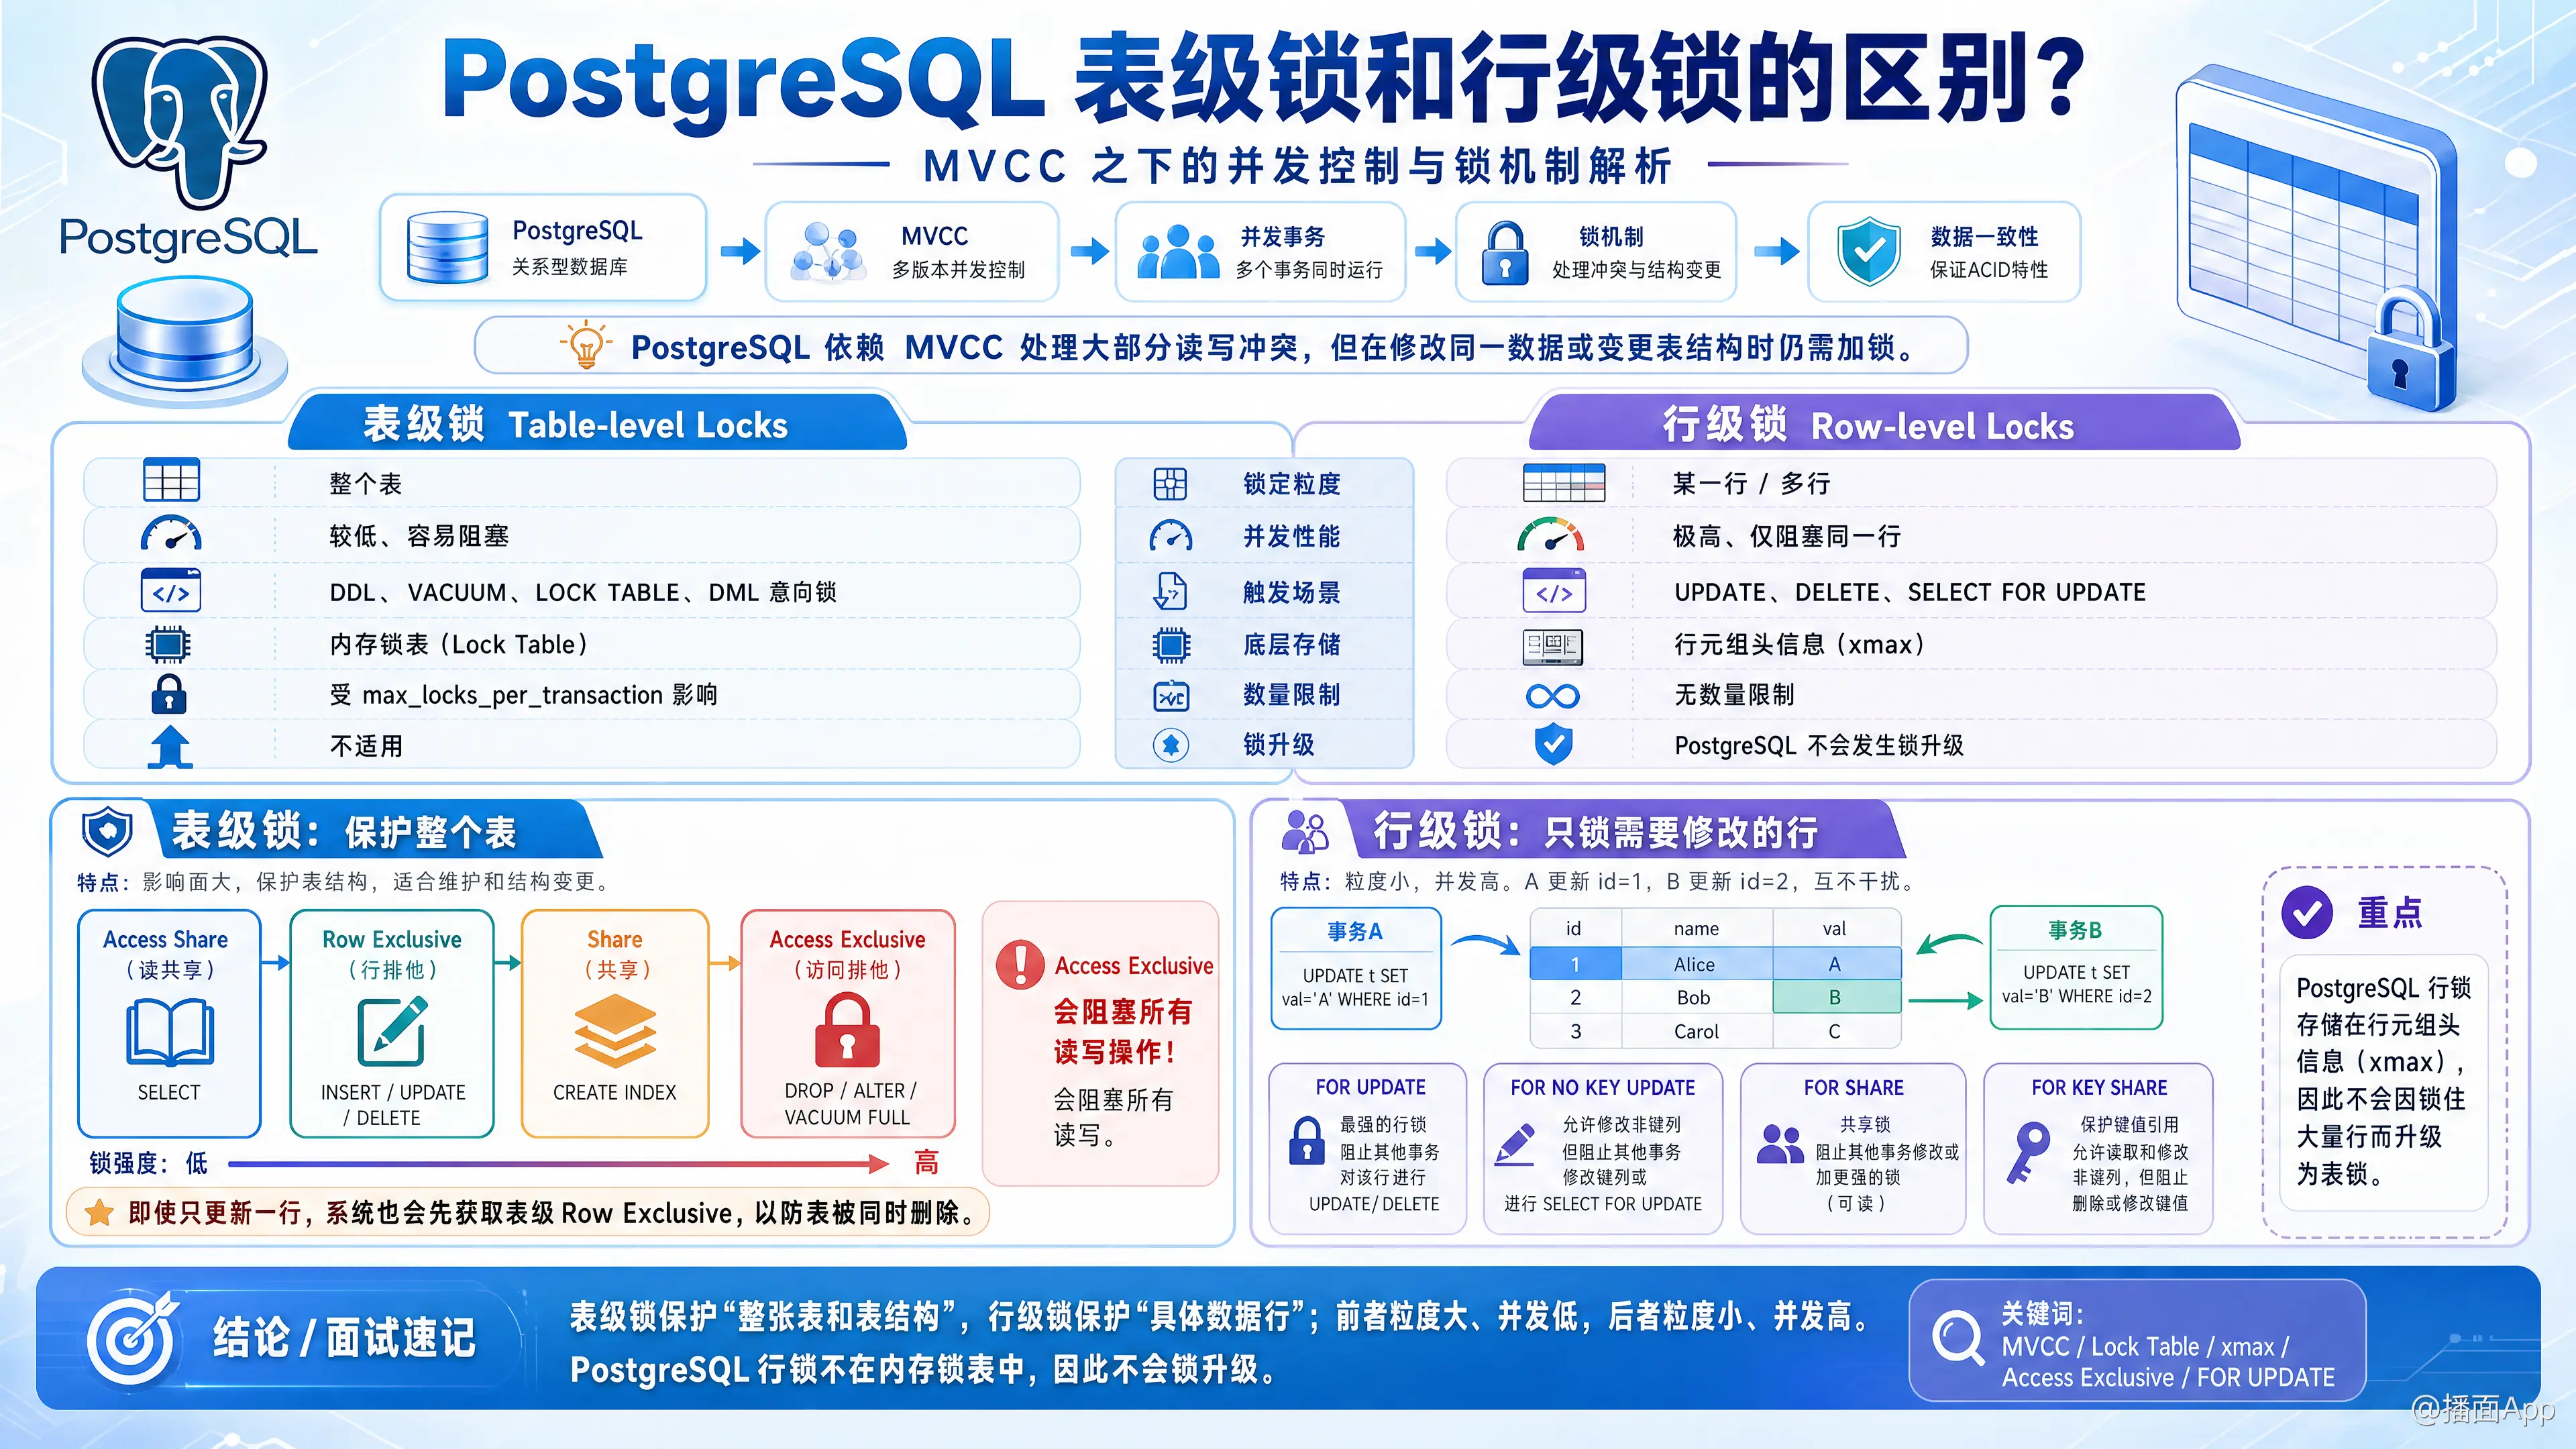Image resolution: width=2576 pixels, height=1449 pixels.
Task: Click the keywords 'MVCC / Lock Table / xmax /'
Action: point(2145,1347)
